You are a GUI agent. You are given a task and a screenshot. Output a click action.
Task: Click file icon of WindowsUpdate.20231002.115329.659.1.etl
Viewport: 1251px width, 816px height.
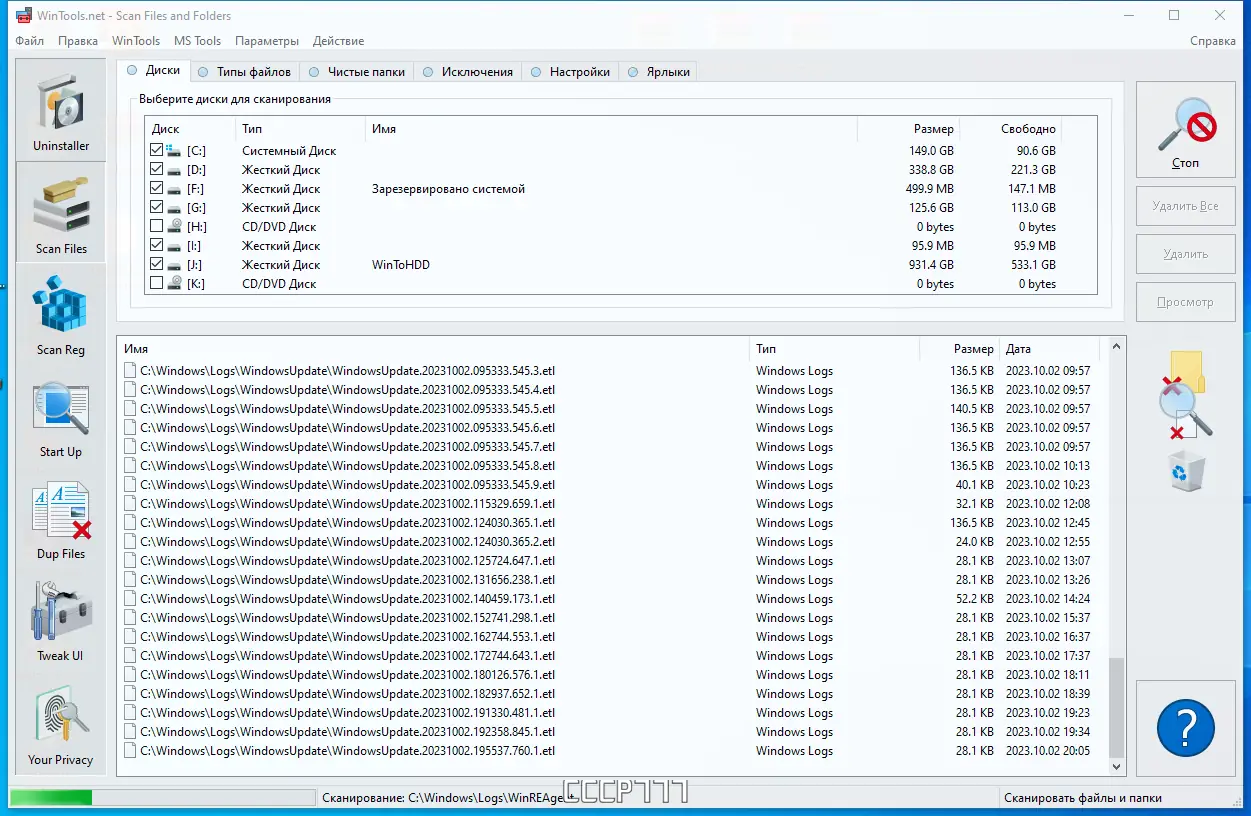click(x=130, y=504)
